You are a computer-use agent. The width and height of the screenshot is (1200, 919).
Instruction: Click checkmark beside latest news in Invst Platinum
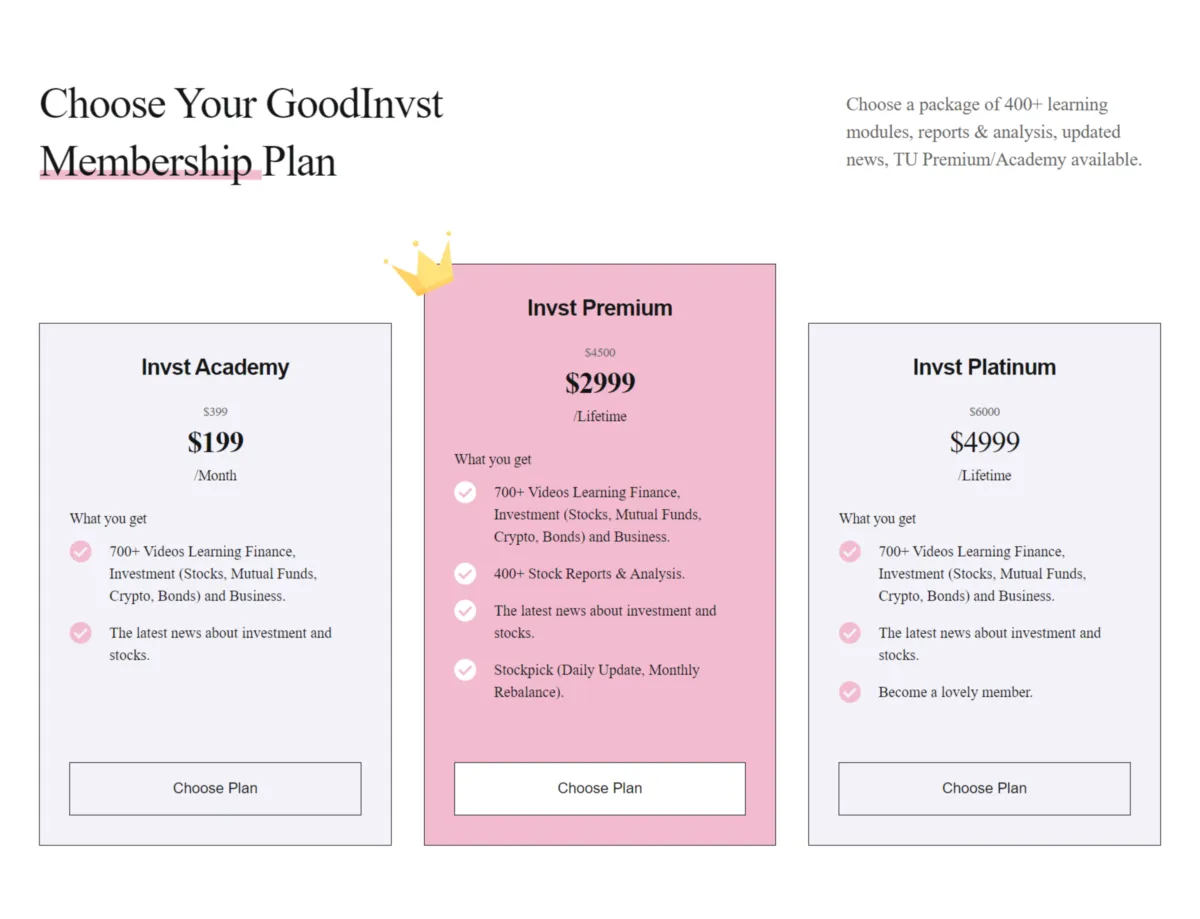pyautogui.click(x=850, y=633)
